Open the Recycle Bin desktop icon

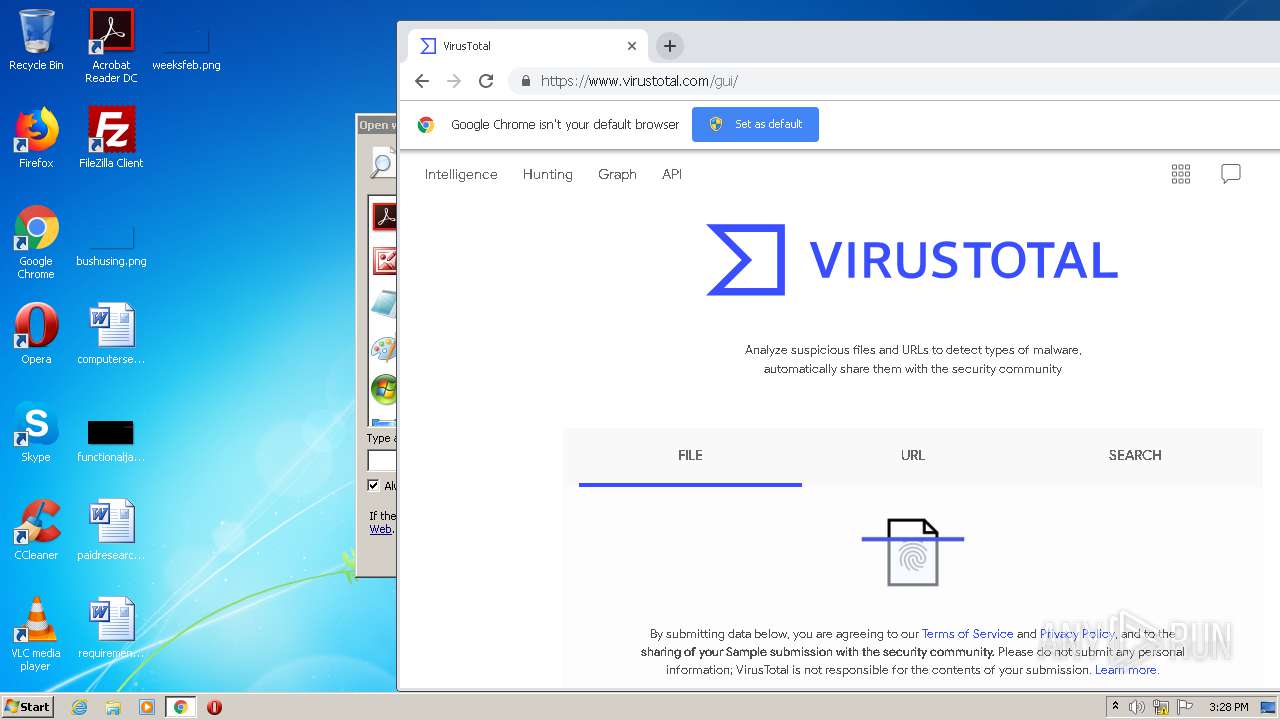click(x=36, y=41)
